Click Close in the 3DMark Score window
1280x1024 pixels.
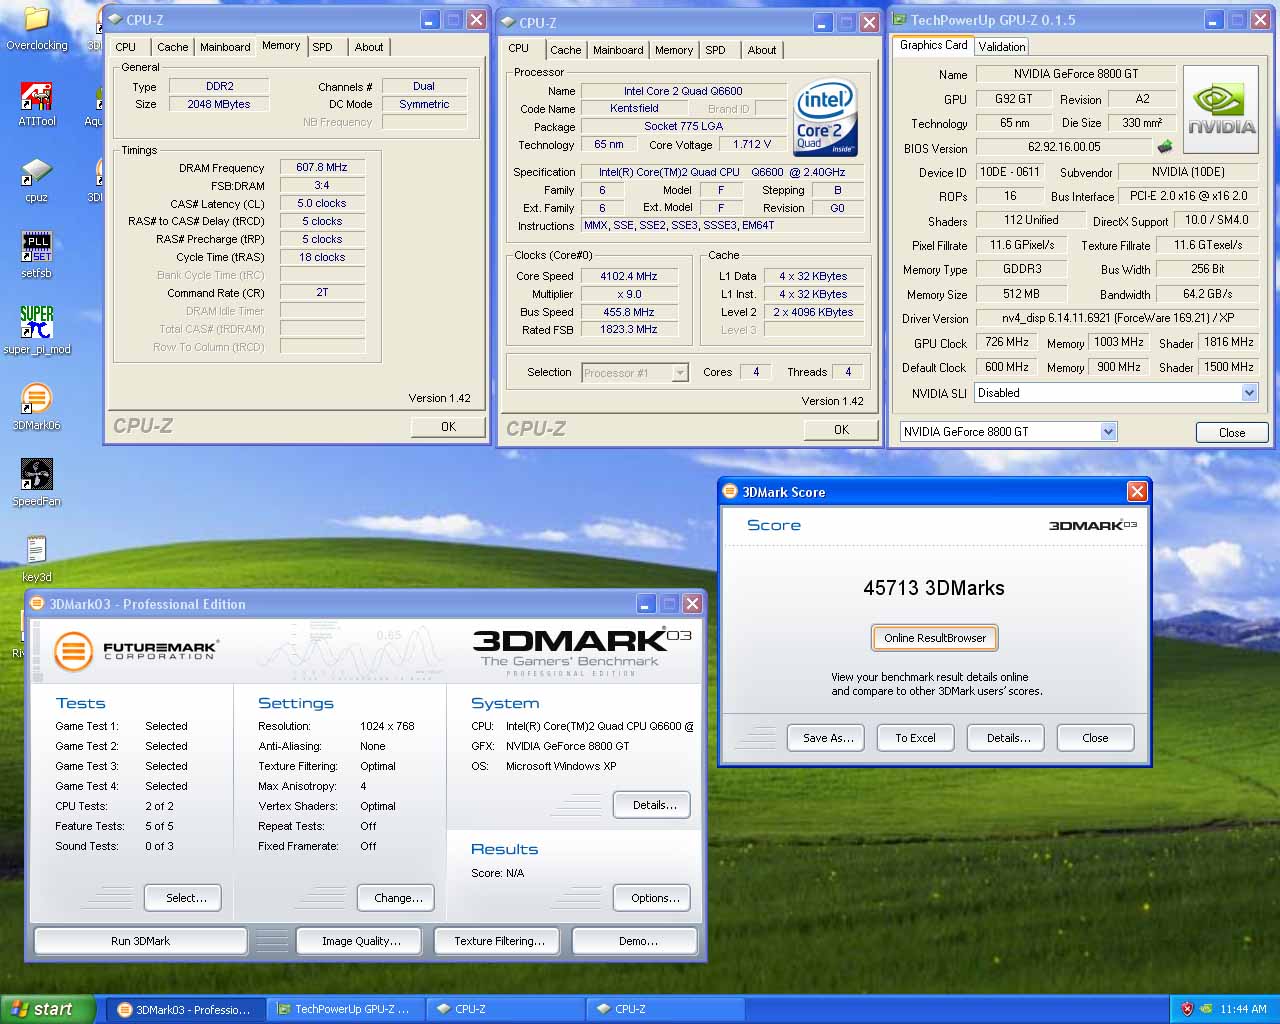tap(1095, 738)
